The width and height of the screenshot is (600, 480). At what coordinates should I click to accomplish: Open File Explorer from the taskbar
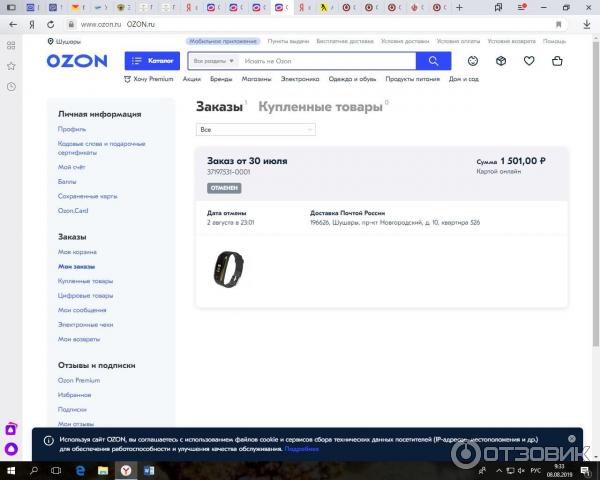(x=103, y=471)
